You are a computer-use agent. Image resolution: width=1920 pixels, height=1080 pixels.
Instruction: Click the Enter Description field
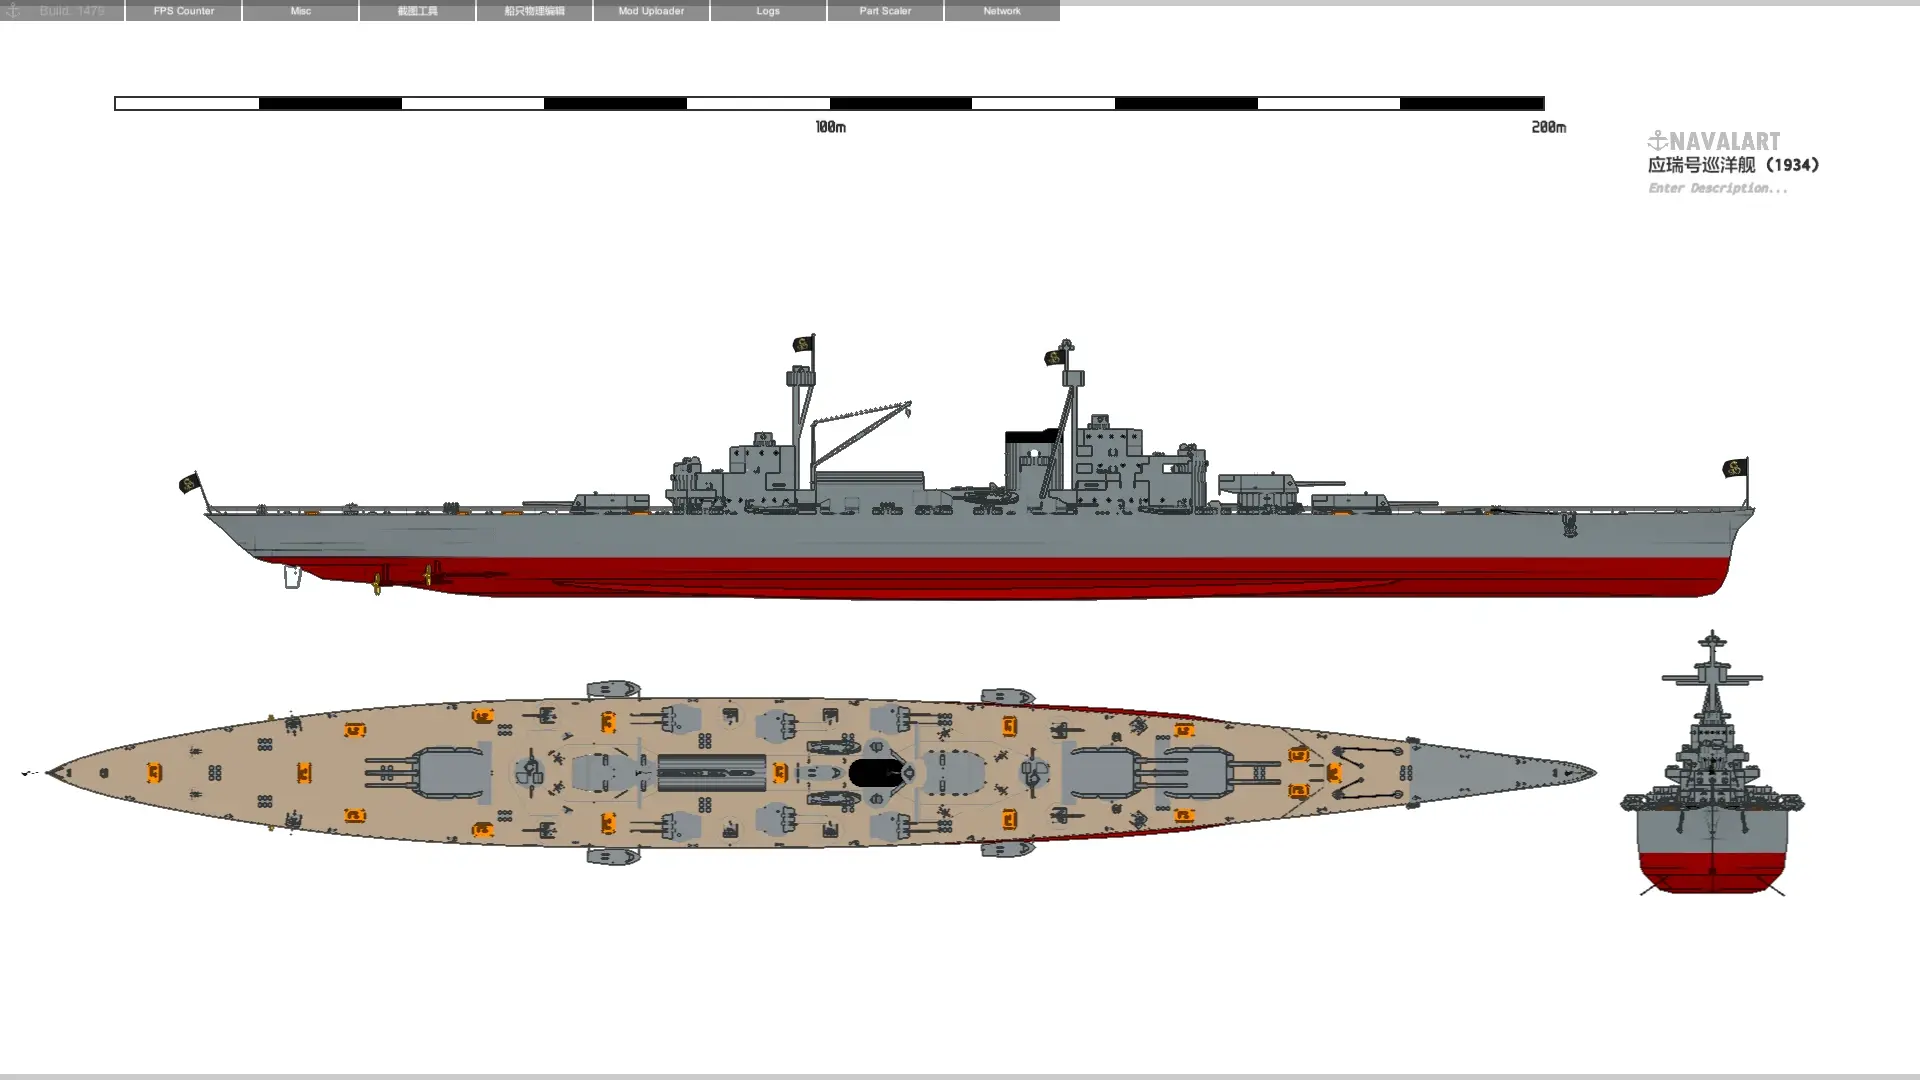tap(1717, 188)
